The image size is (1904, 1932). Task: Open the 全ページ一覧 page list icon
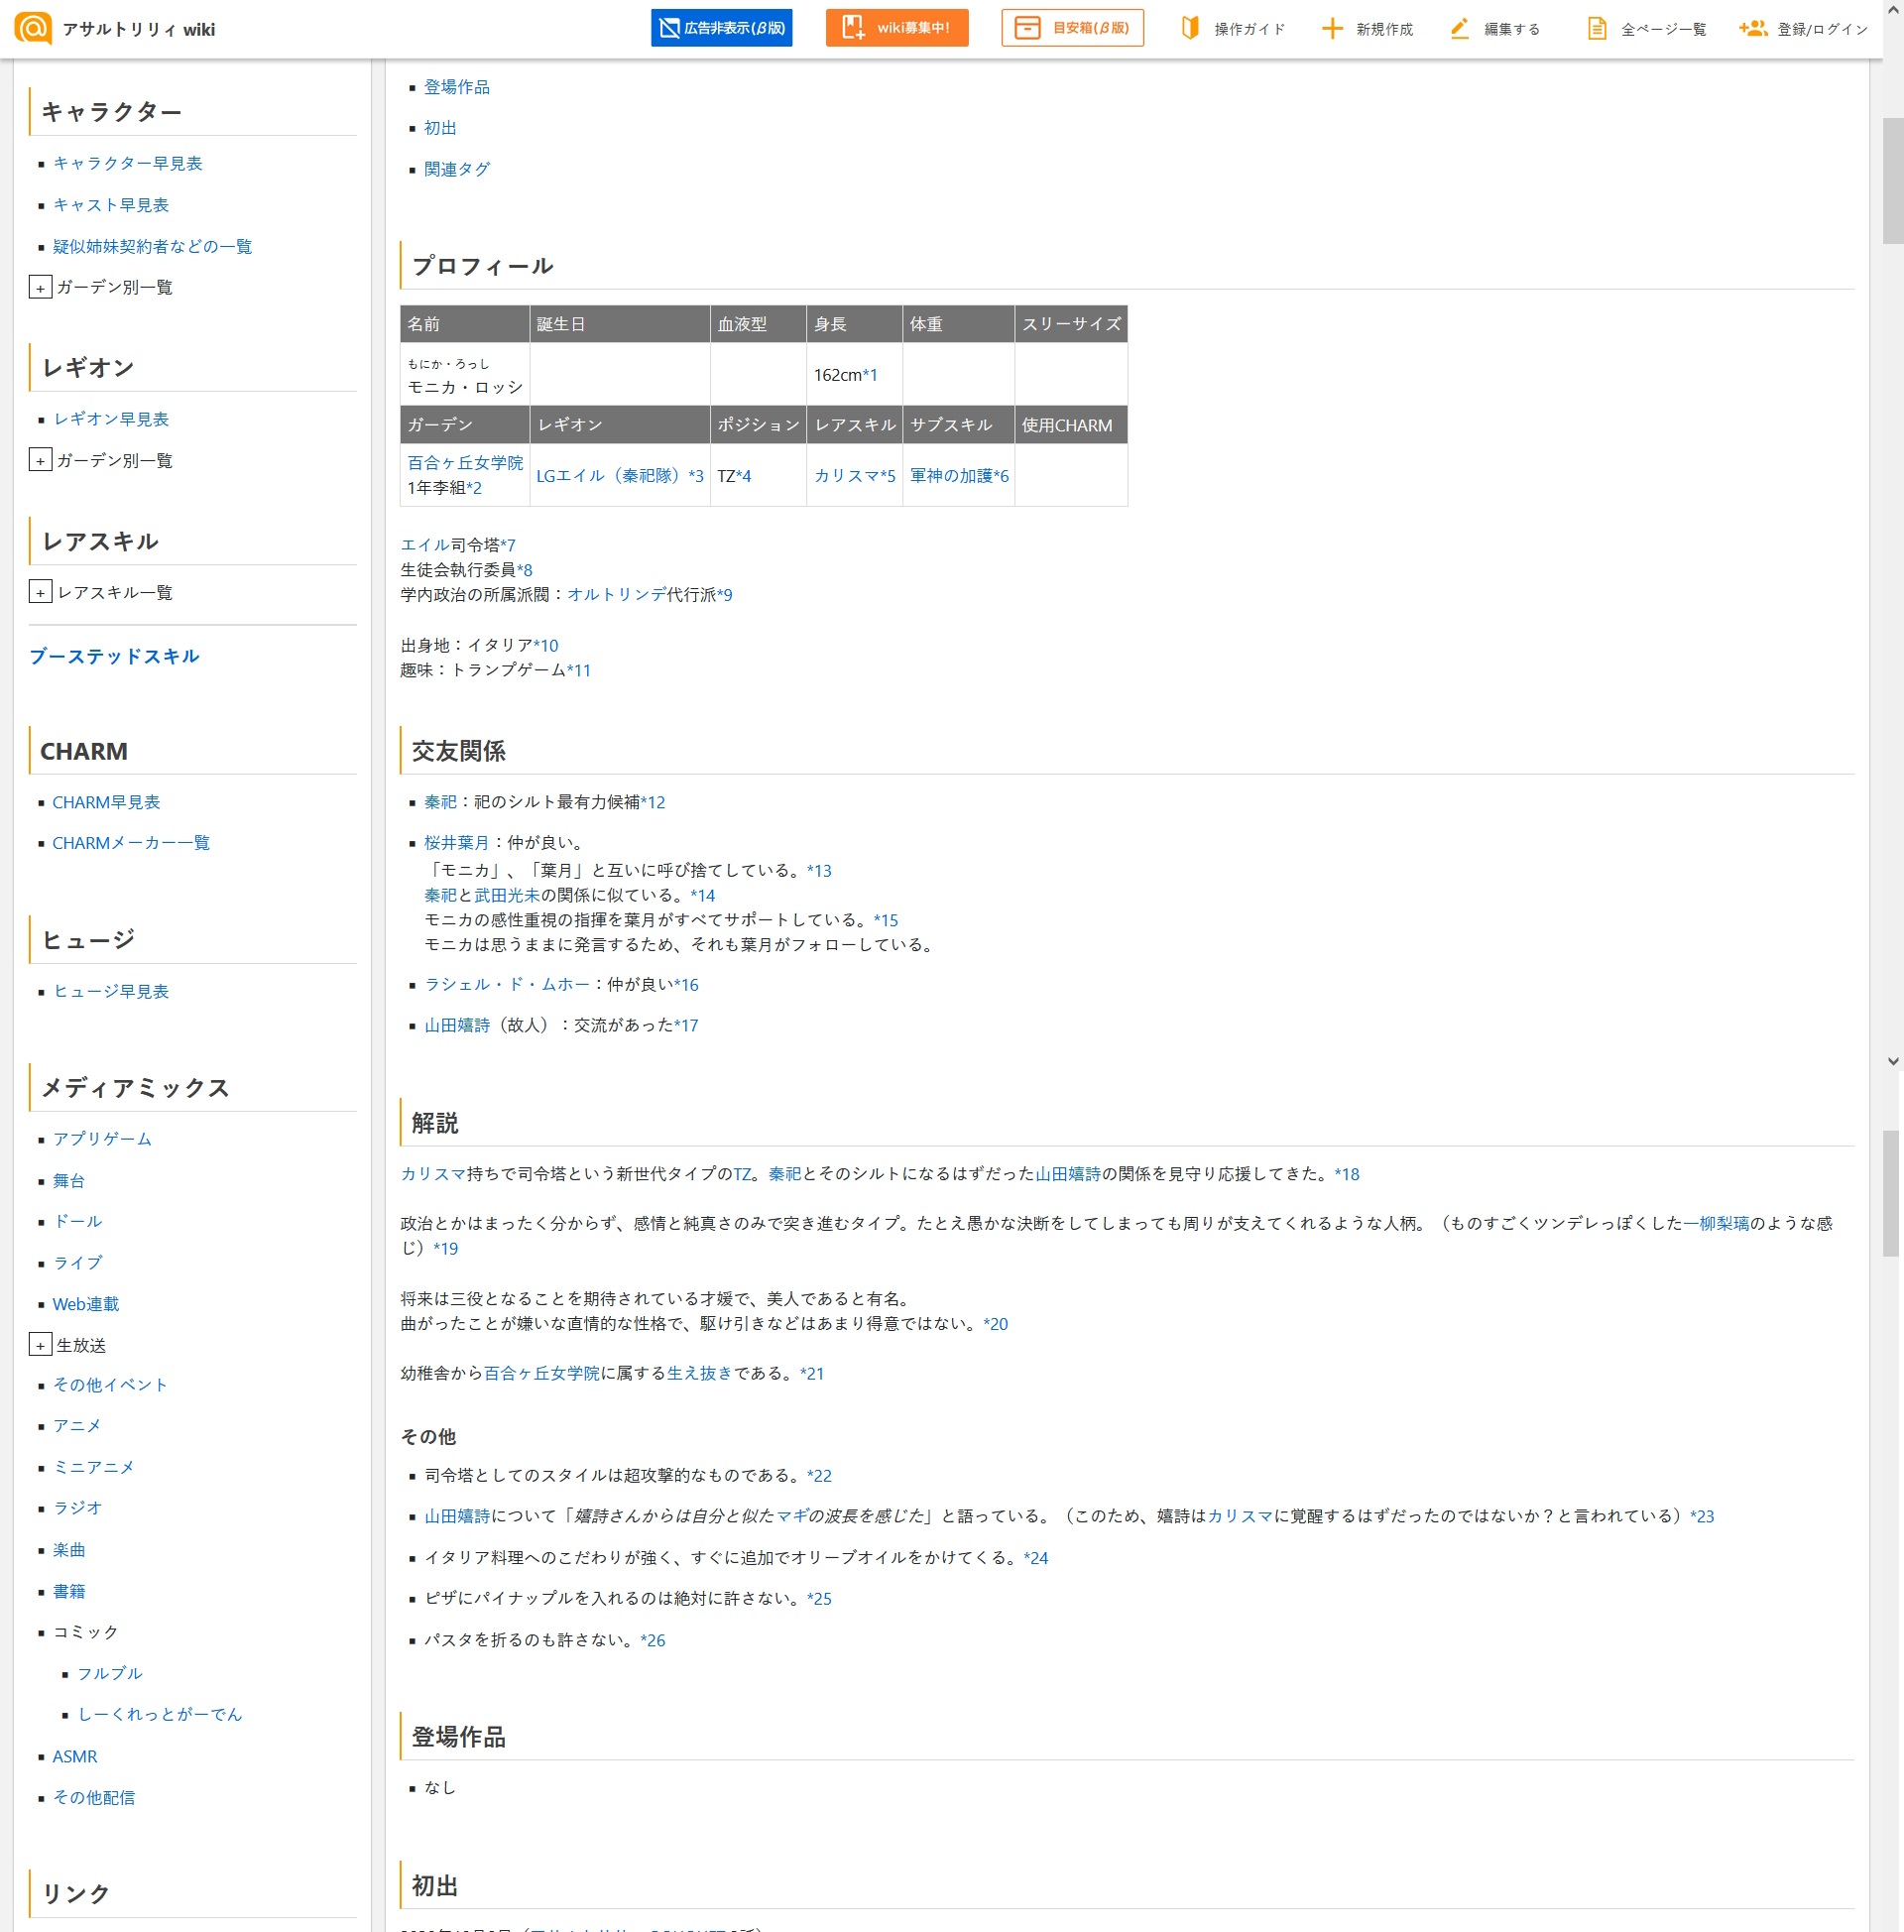[x=1597, y=28]
